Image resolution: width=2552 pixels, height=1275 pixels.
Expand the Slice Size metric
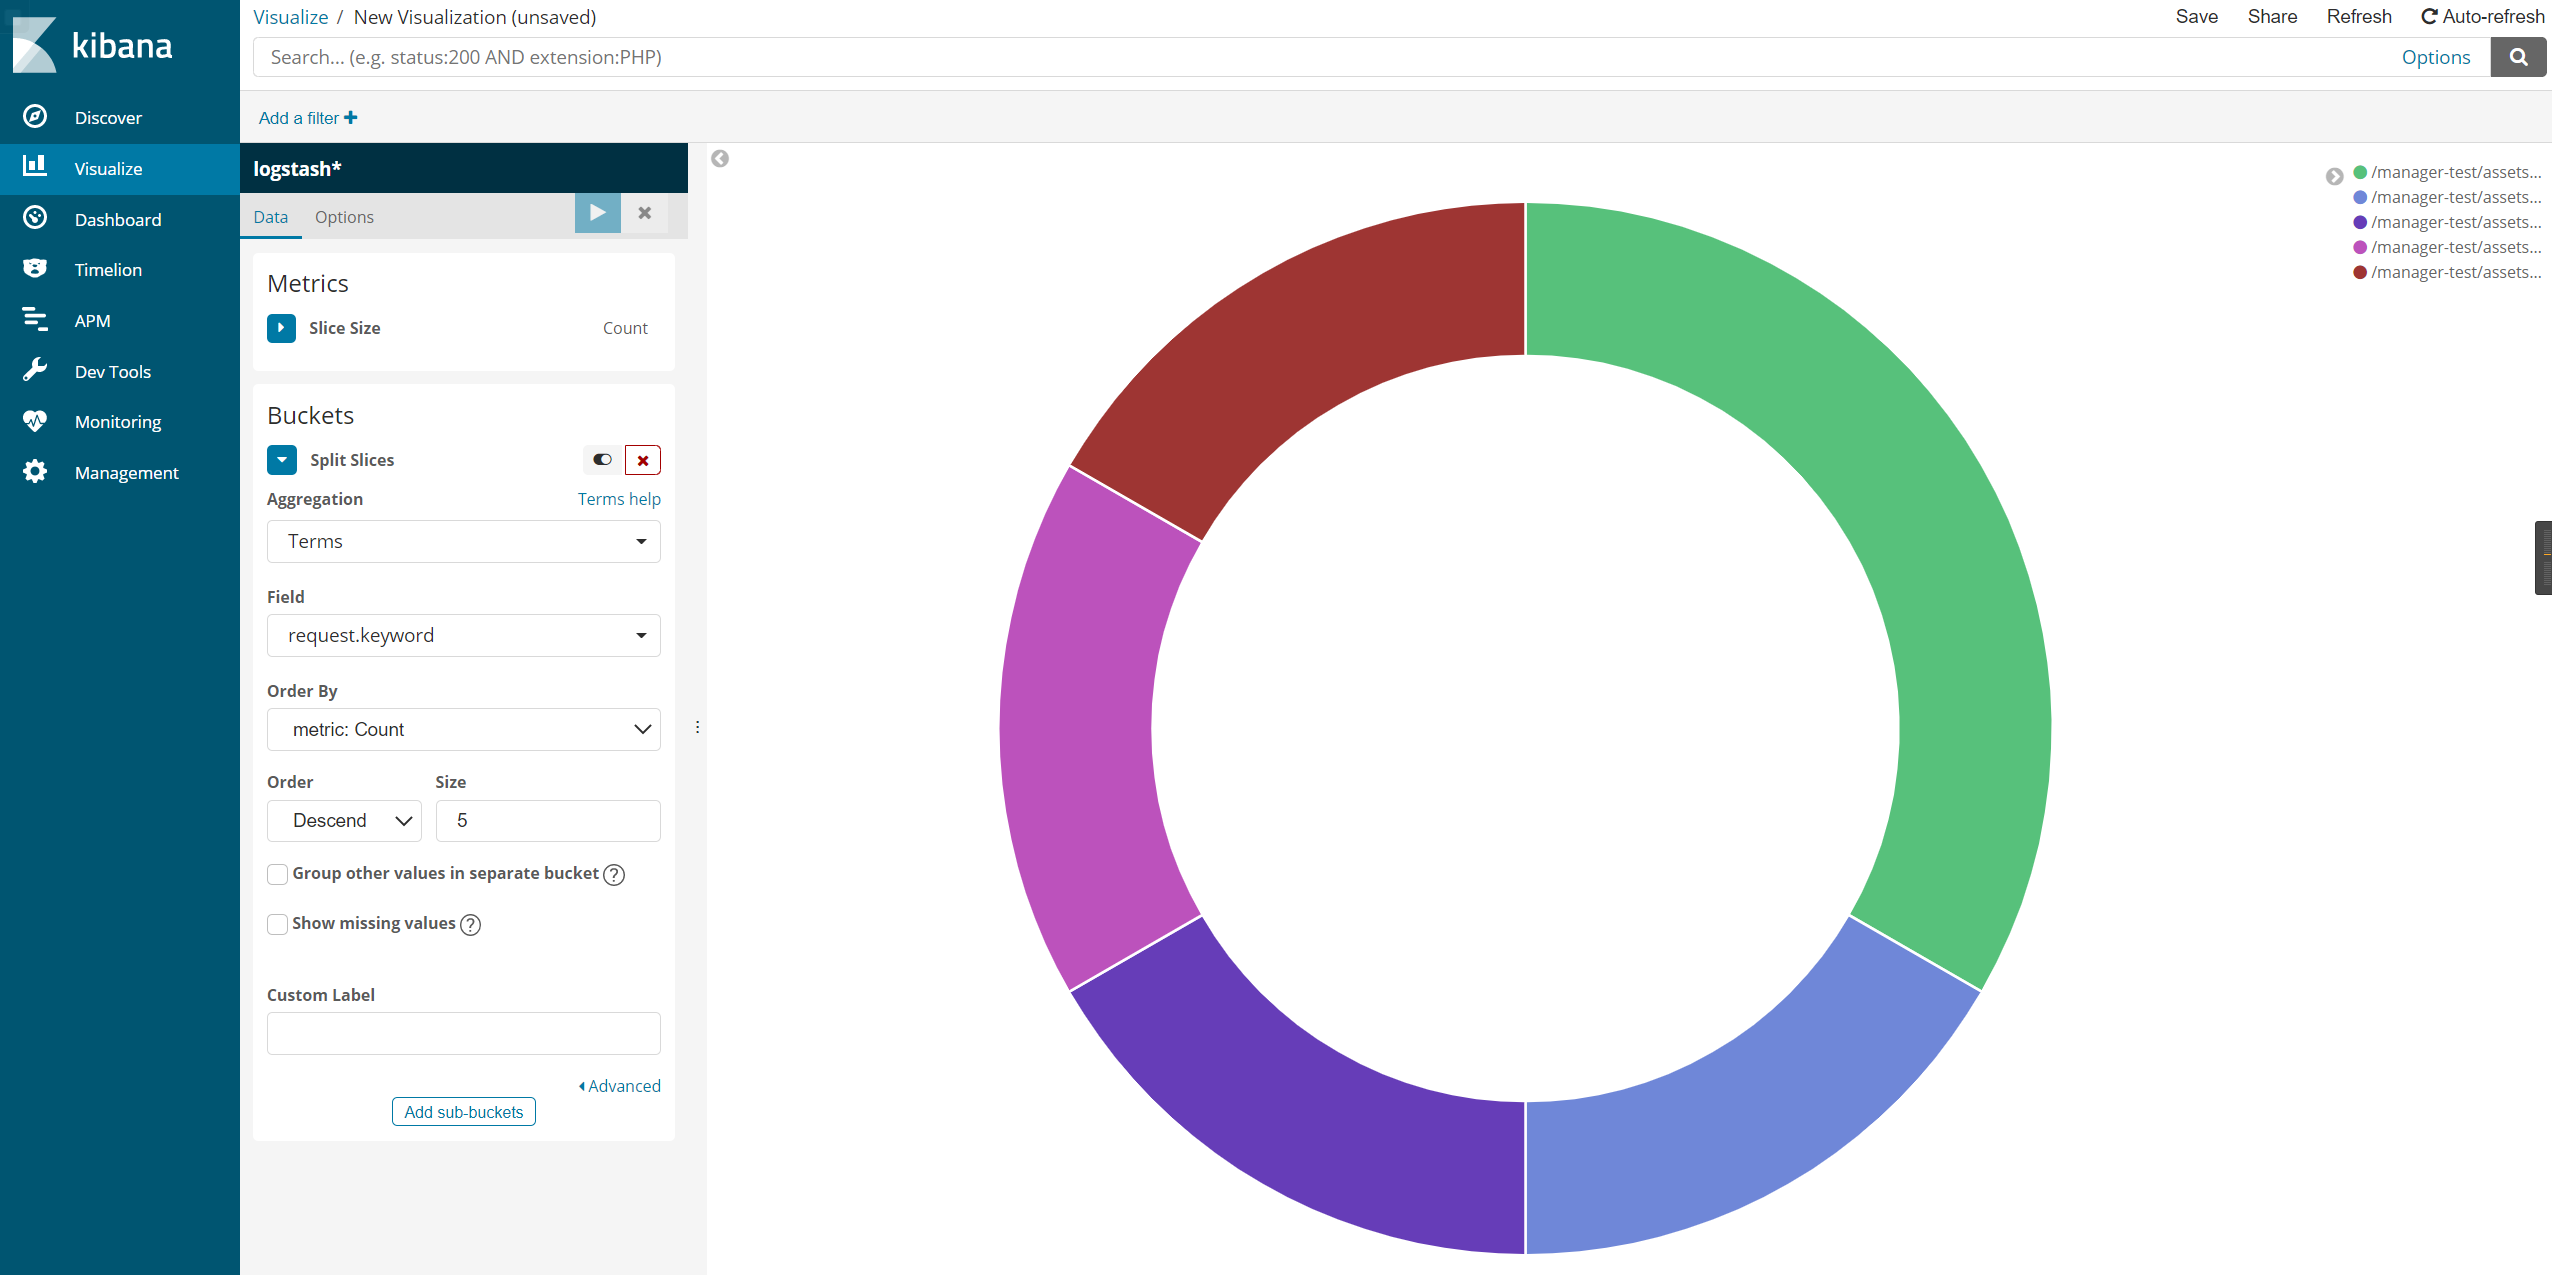tap(281, 328)
